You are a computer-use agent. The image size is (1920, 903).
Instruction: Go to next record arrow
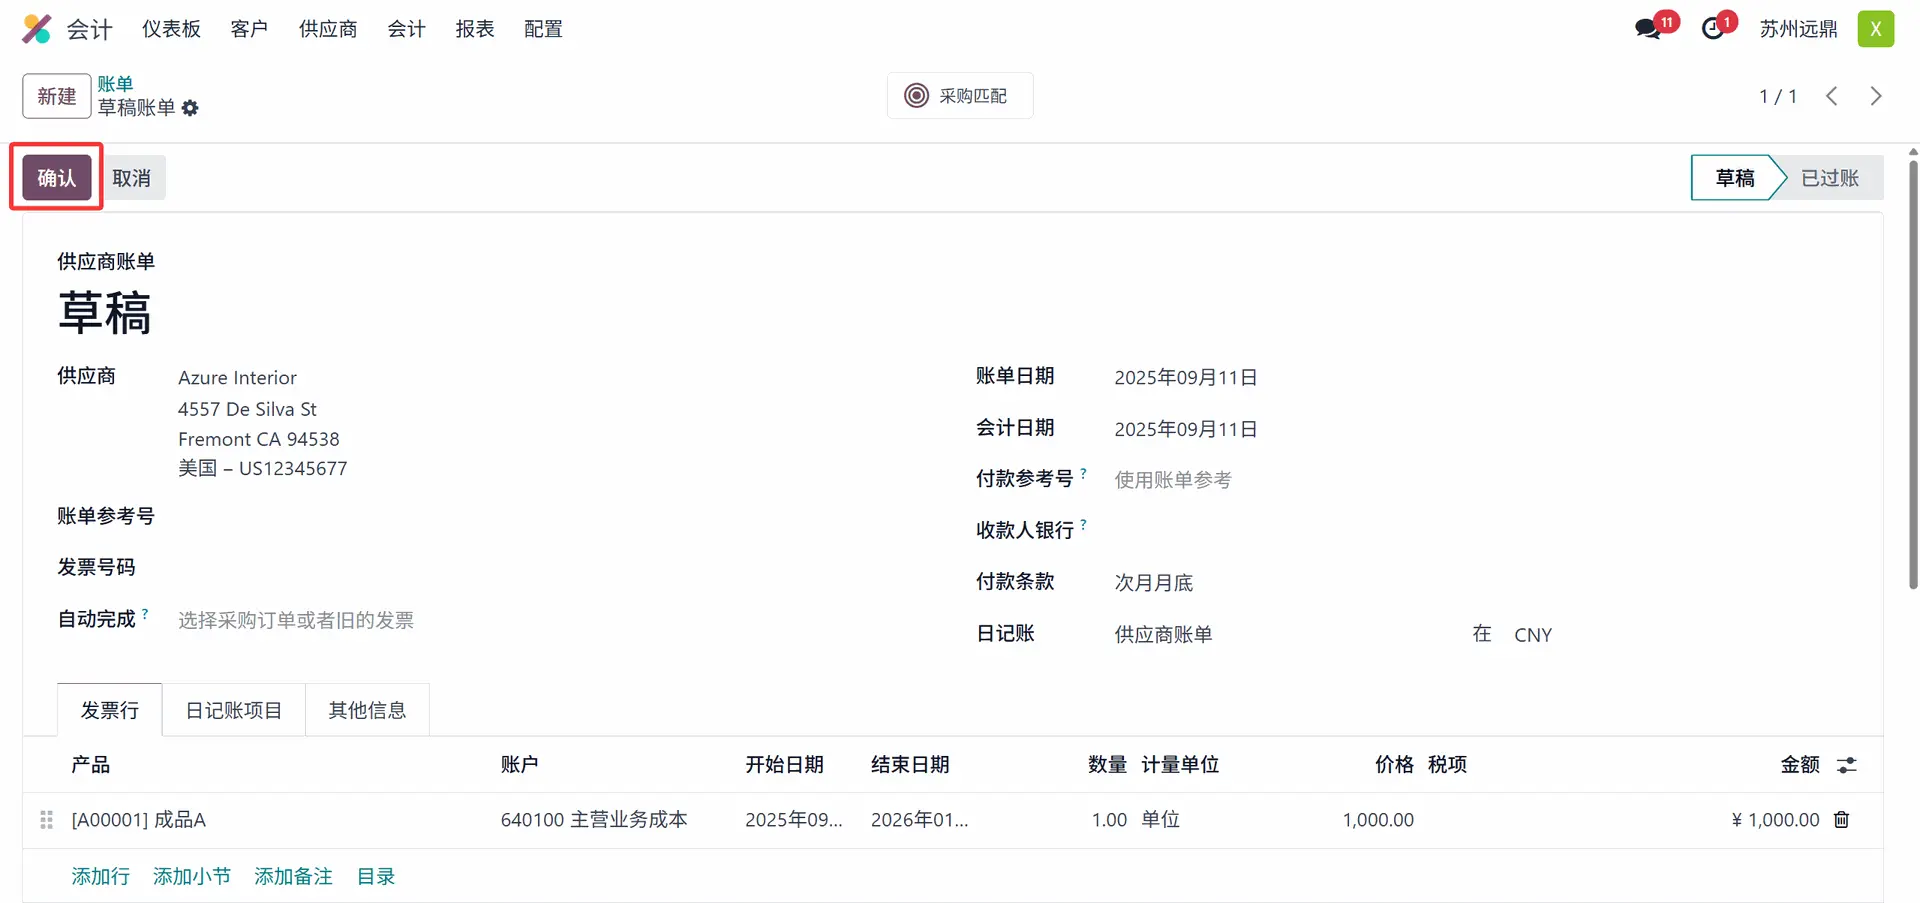[1875, 96]
